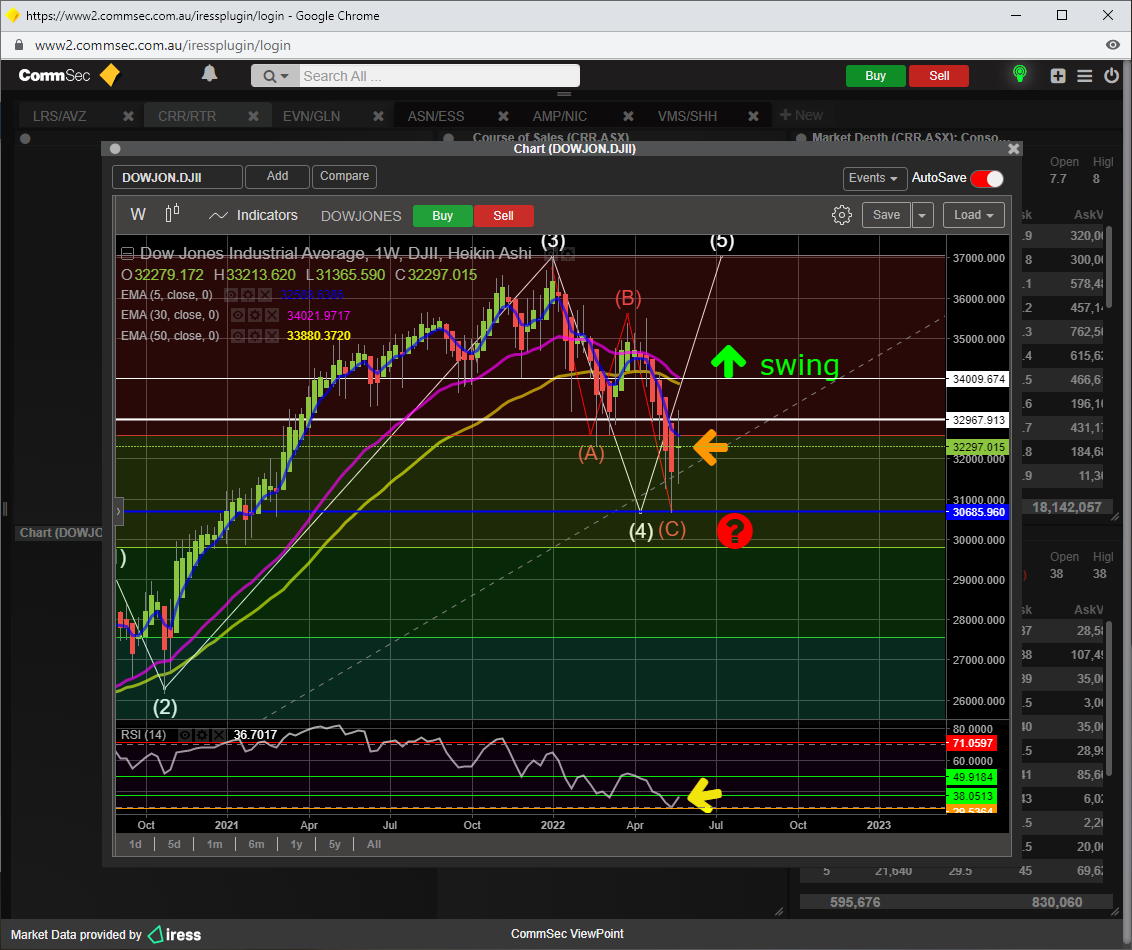
Task: Close the VMS/SHH tab
Action: tap(753, 116)
